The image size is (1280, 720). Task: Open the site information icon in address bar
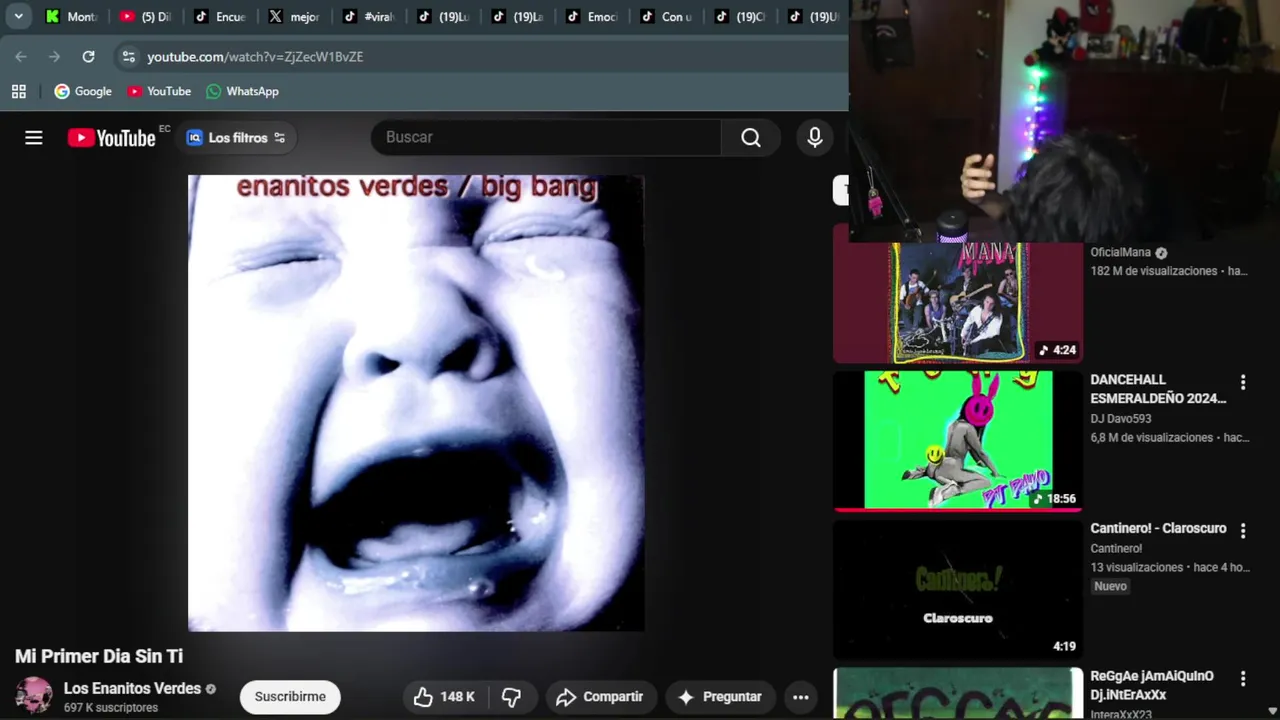click(128, 57)
